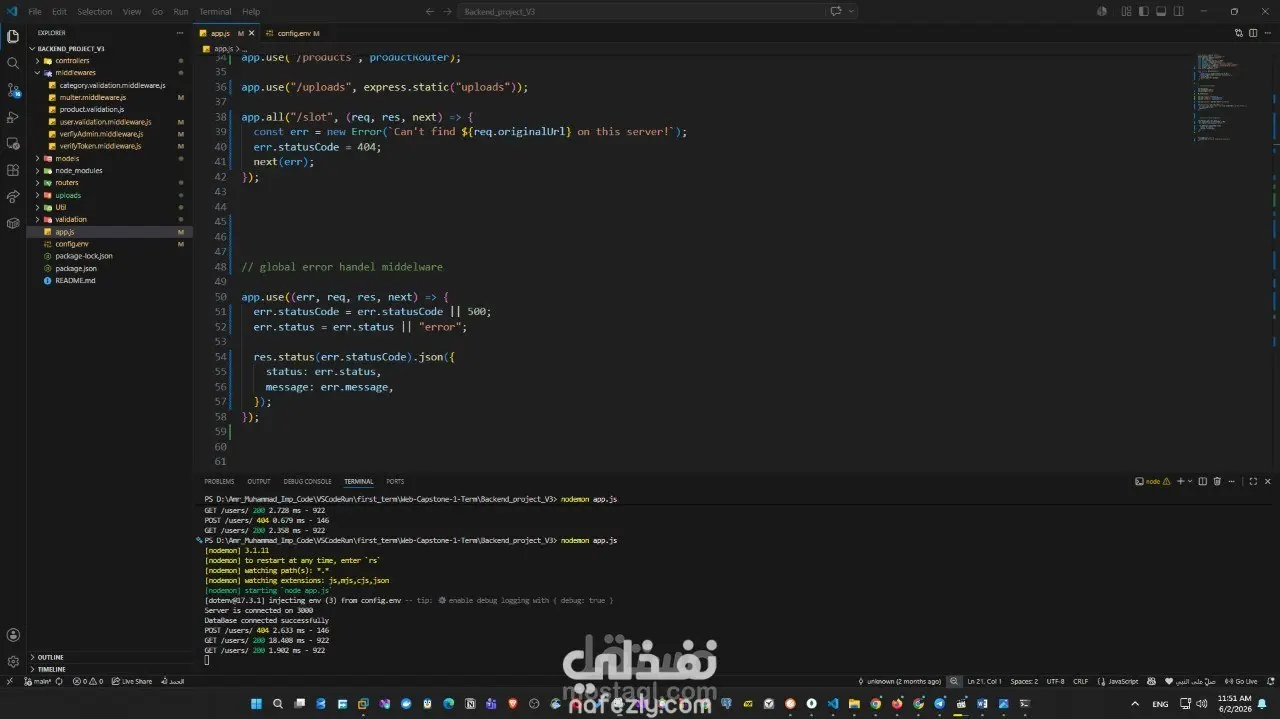The height and width of the screenshot is (719, 1280).
Task: Split the editor to the right
Action: click(x=1253, y=33)
